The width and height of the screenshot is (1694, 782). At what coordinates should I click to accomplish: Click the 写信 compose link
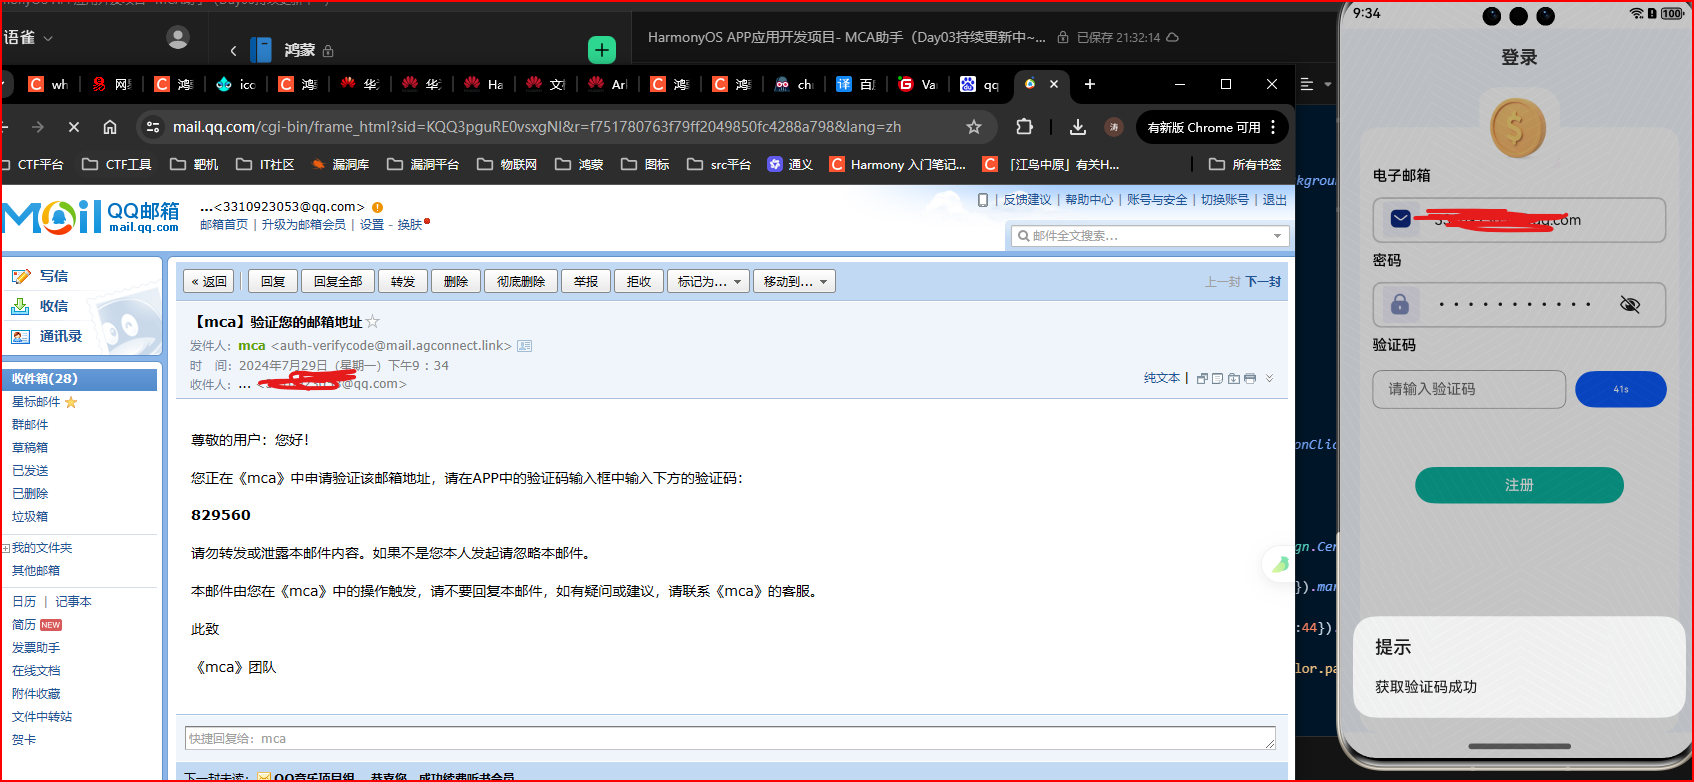(54, 276)
